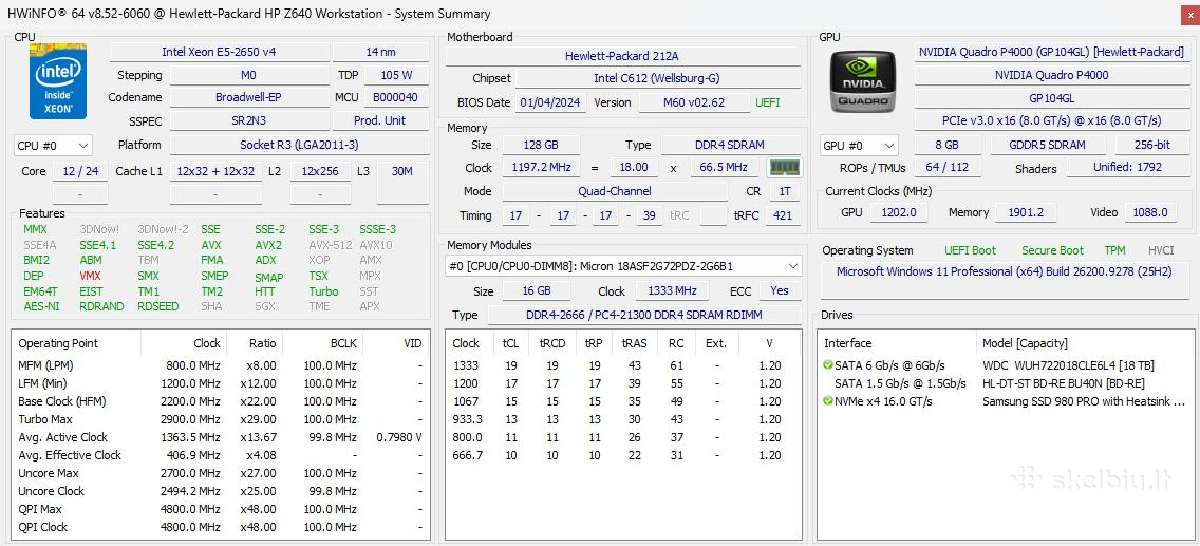
Task: Click the MCU value B000040
Action: pyautogui.click(x=396, y=98)
